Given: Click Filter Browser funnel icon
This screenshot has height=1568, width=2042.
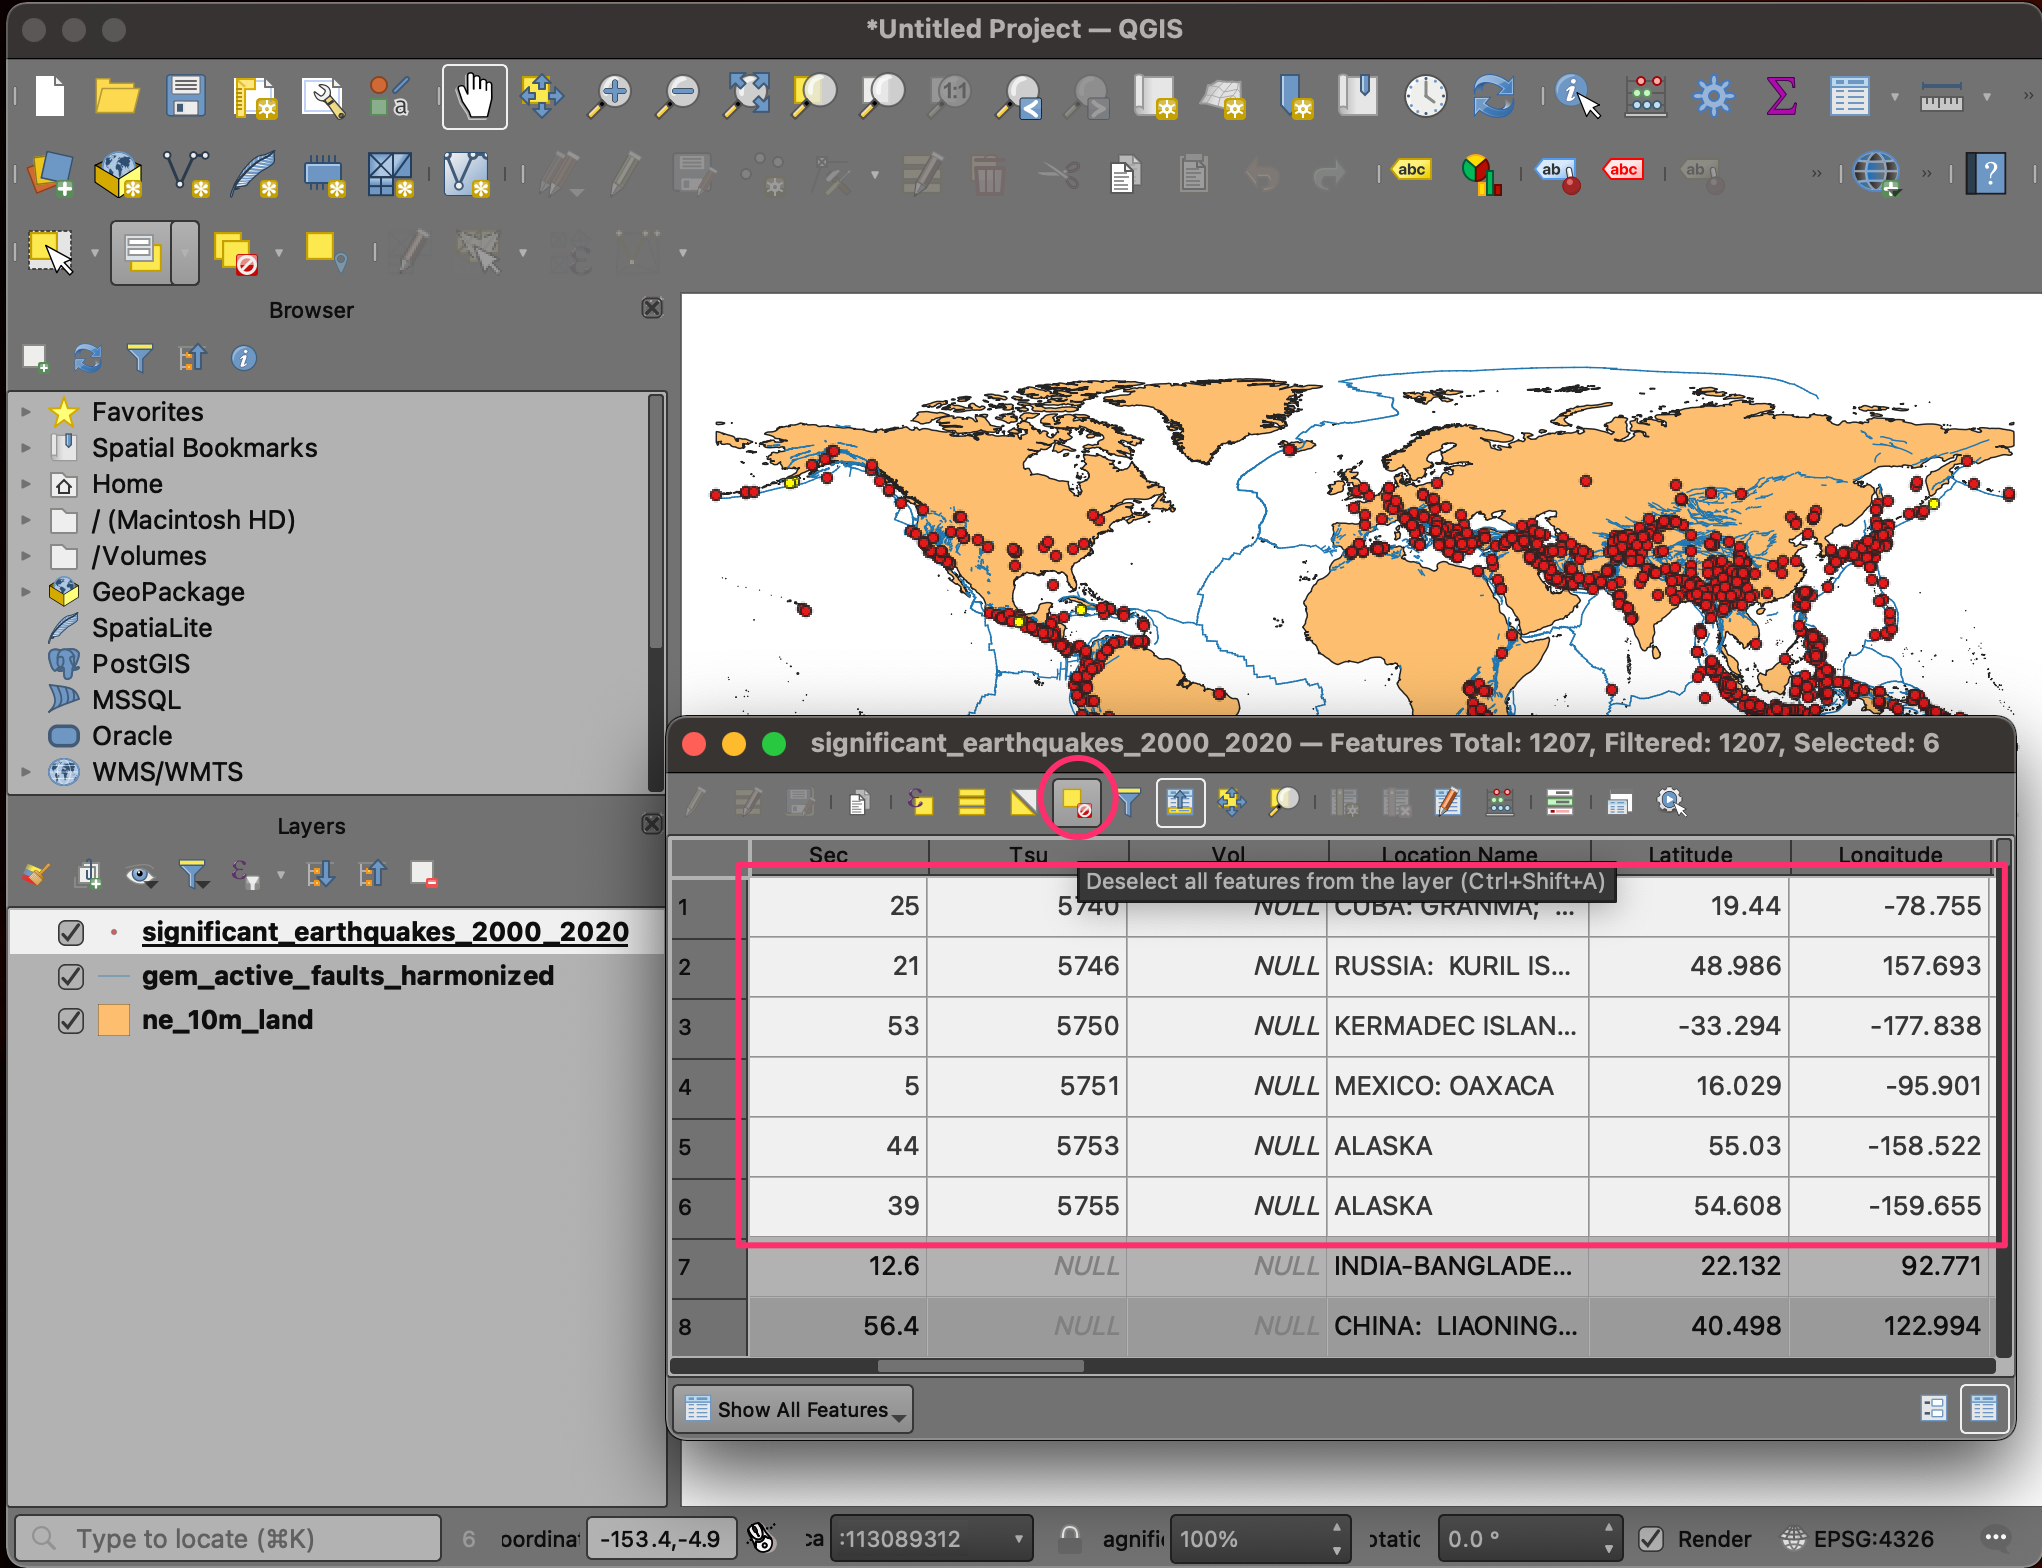Looking at the screenshot, I should 140,357.
